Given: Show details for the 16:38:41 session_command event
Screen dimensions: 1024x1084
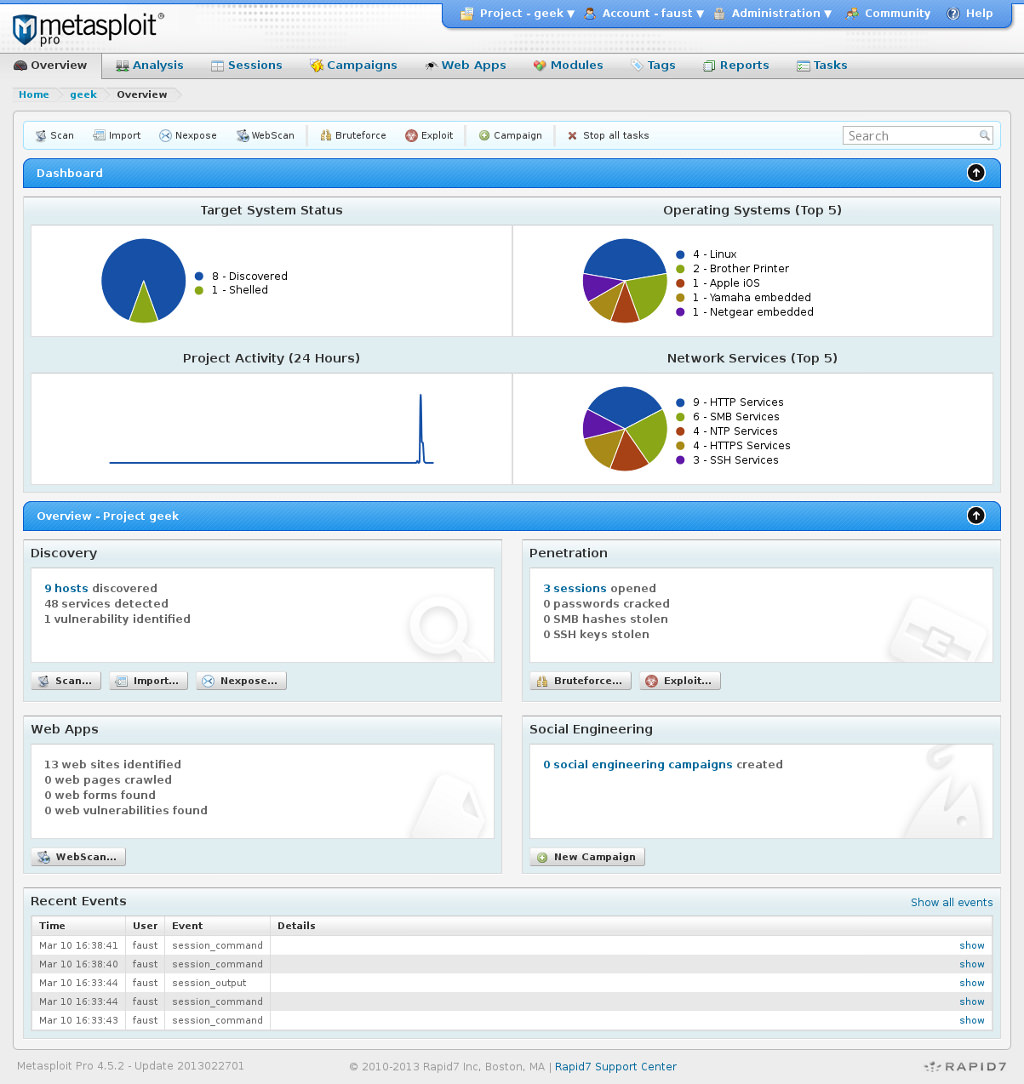Looking at the screenshot, I should coord(971,946).
